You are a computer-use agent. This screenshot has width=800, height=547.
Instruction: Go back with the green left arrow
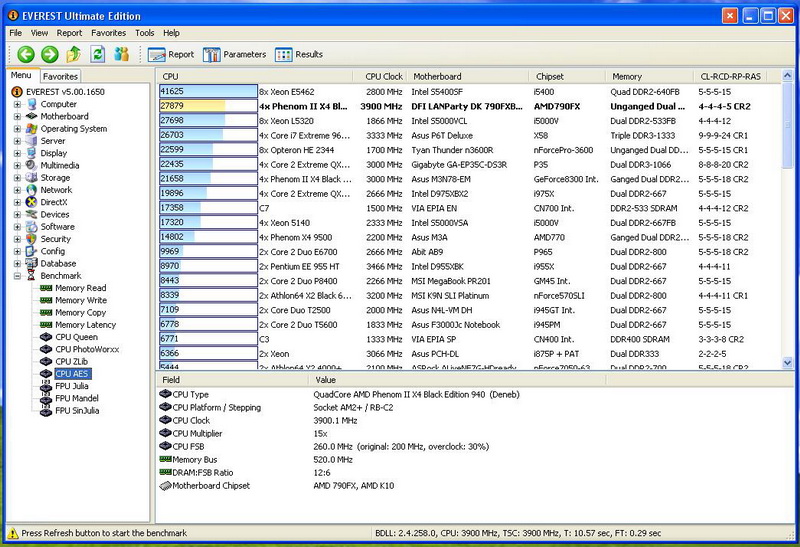[x=26, y=54]
